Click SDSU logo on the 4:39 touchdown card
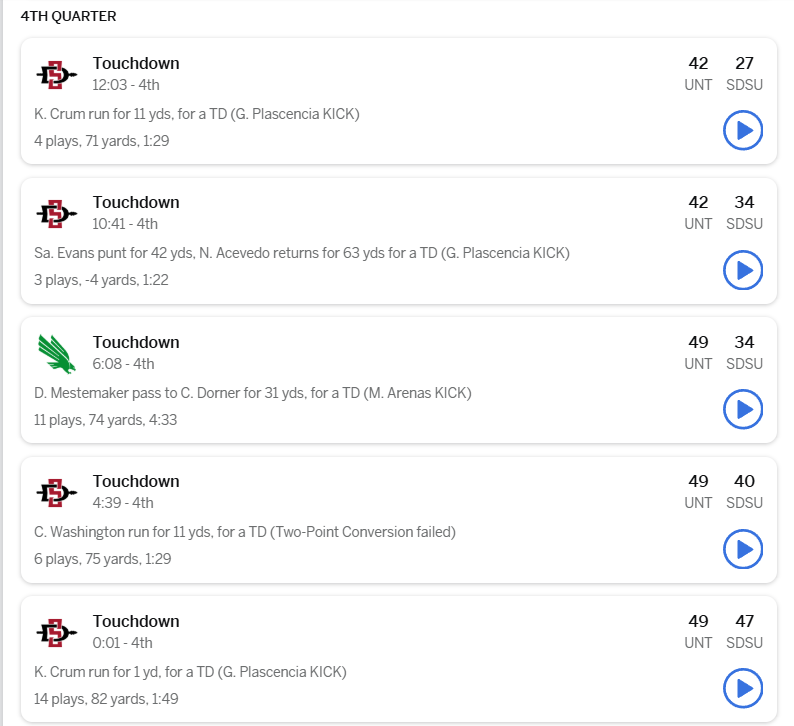 [x=56, y=492]
